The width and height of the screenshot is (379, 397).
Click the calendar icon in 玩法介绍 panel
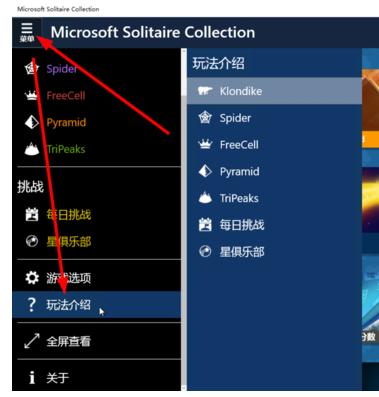[205, 225]
